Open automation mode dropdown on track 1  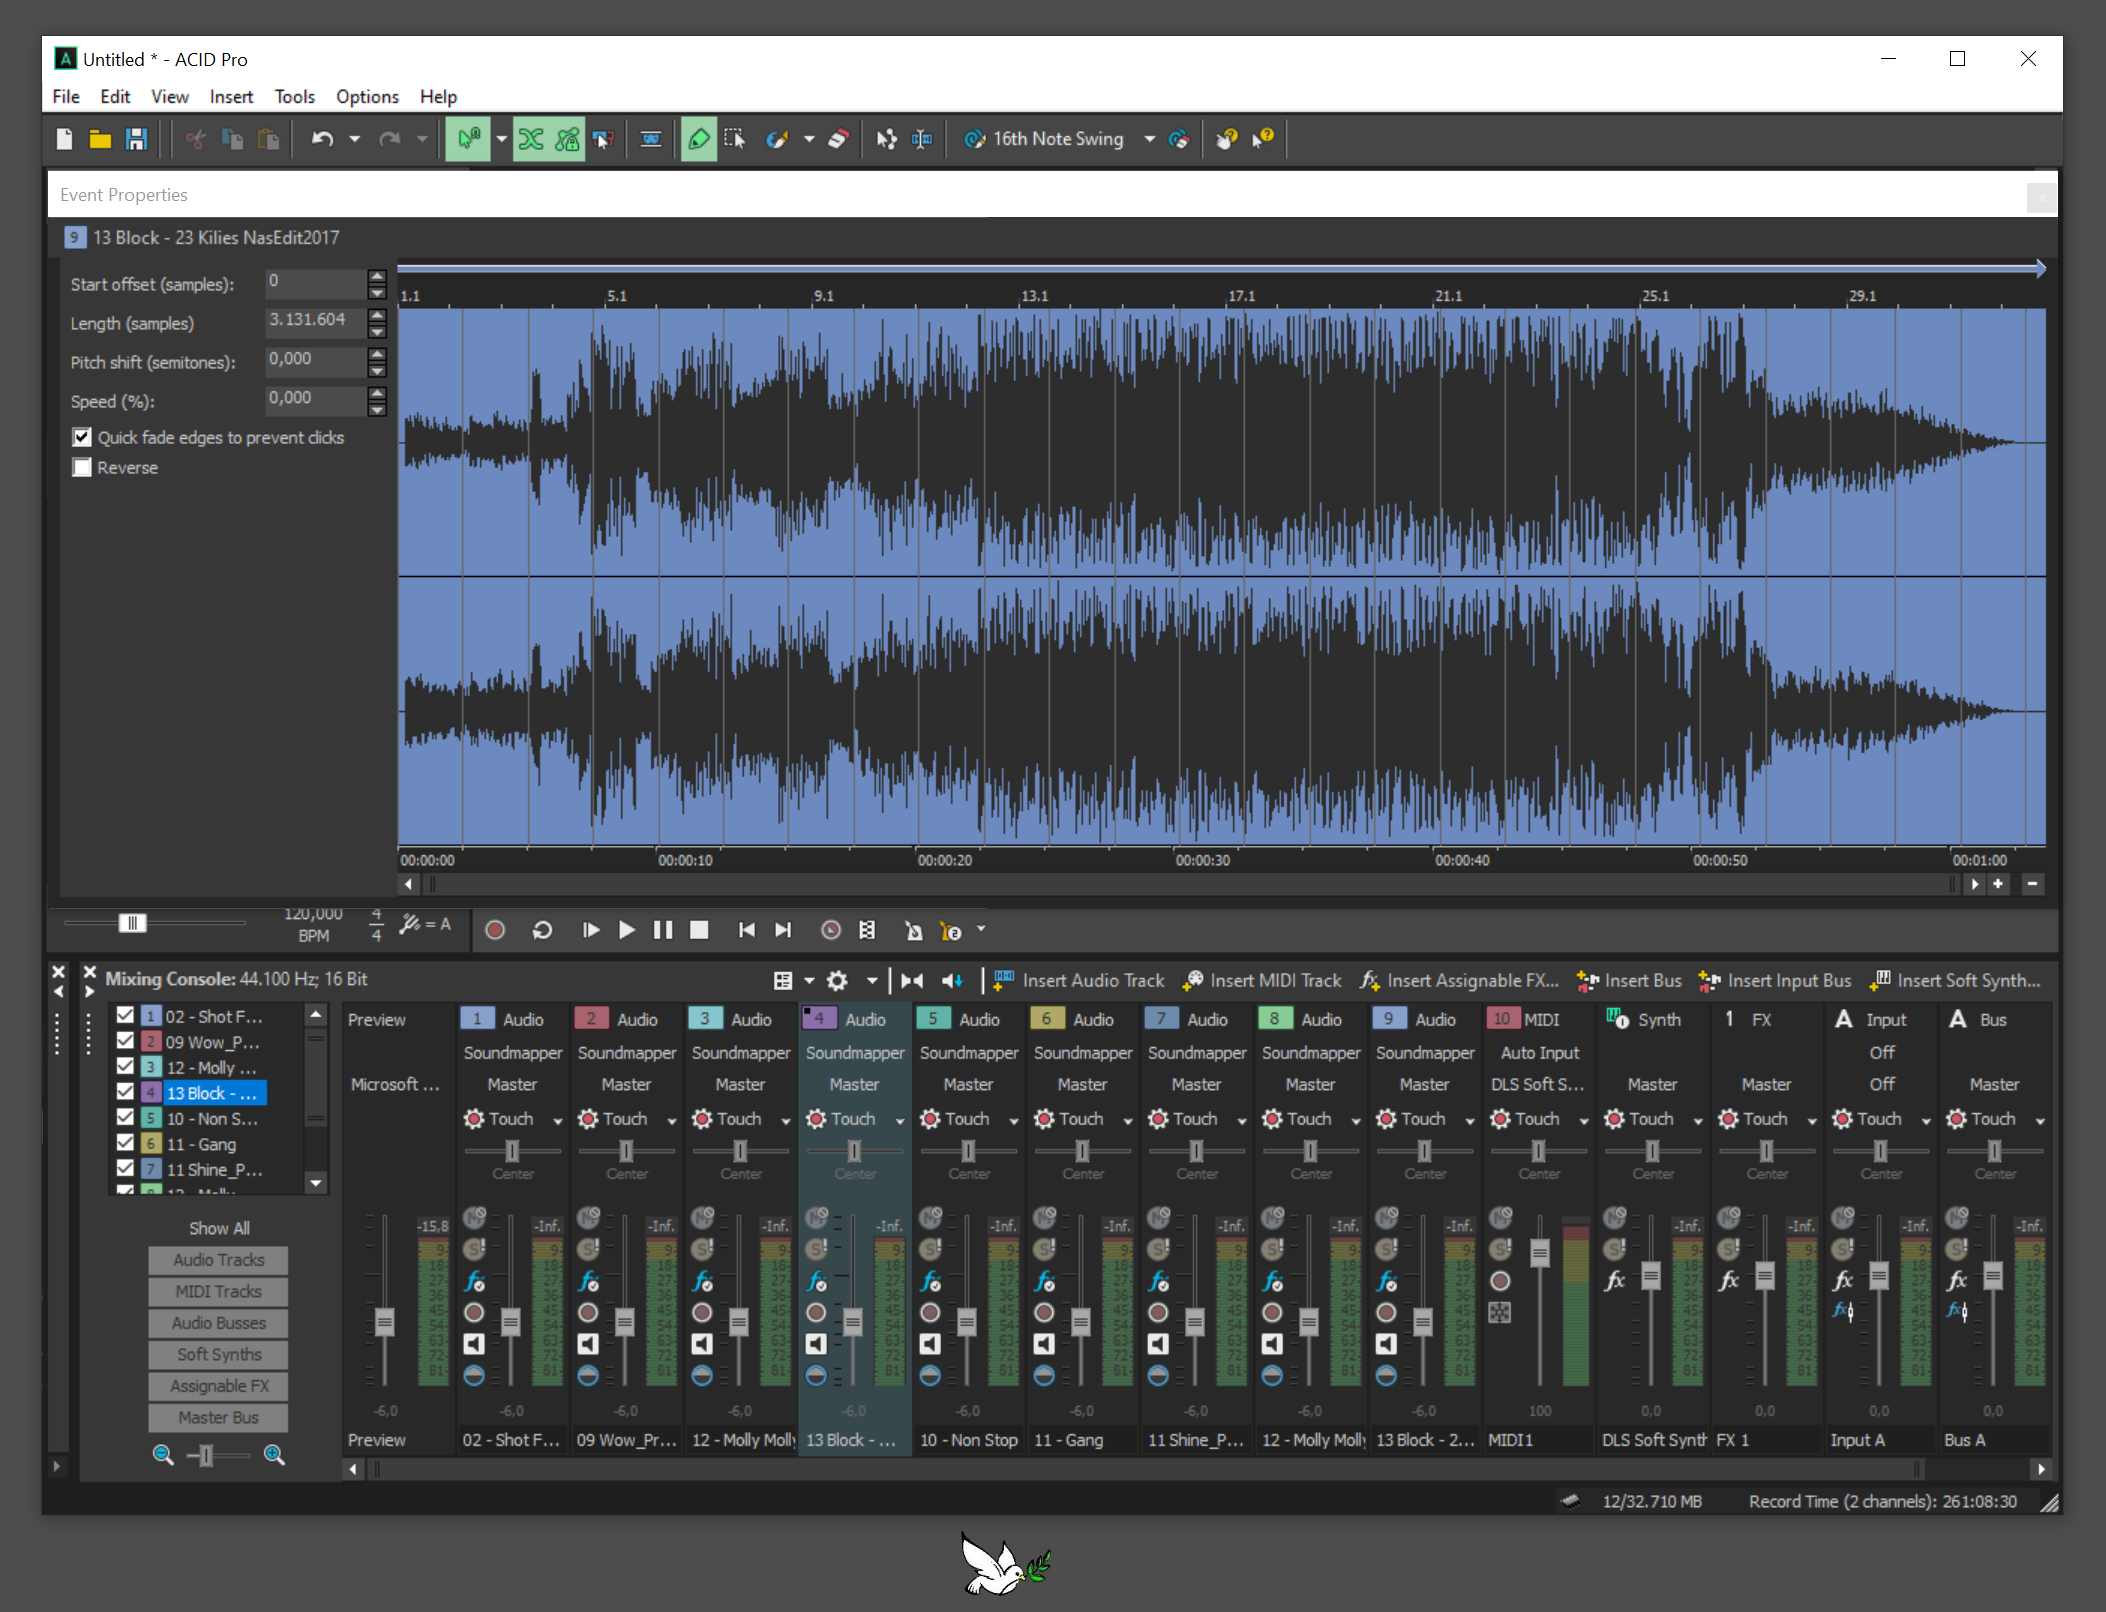coord(558,1121)
